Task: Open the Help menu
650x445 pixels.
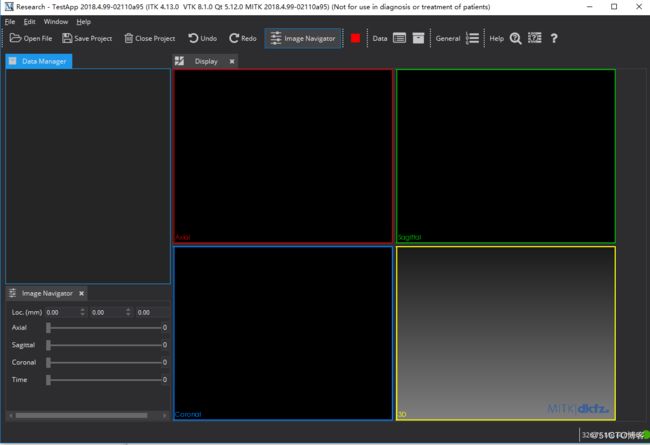Action: 83,22
